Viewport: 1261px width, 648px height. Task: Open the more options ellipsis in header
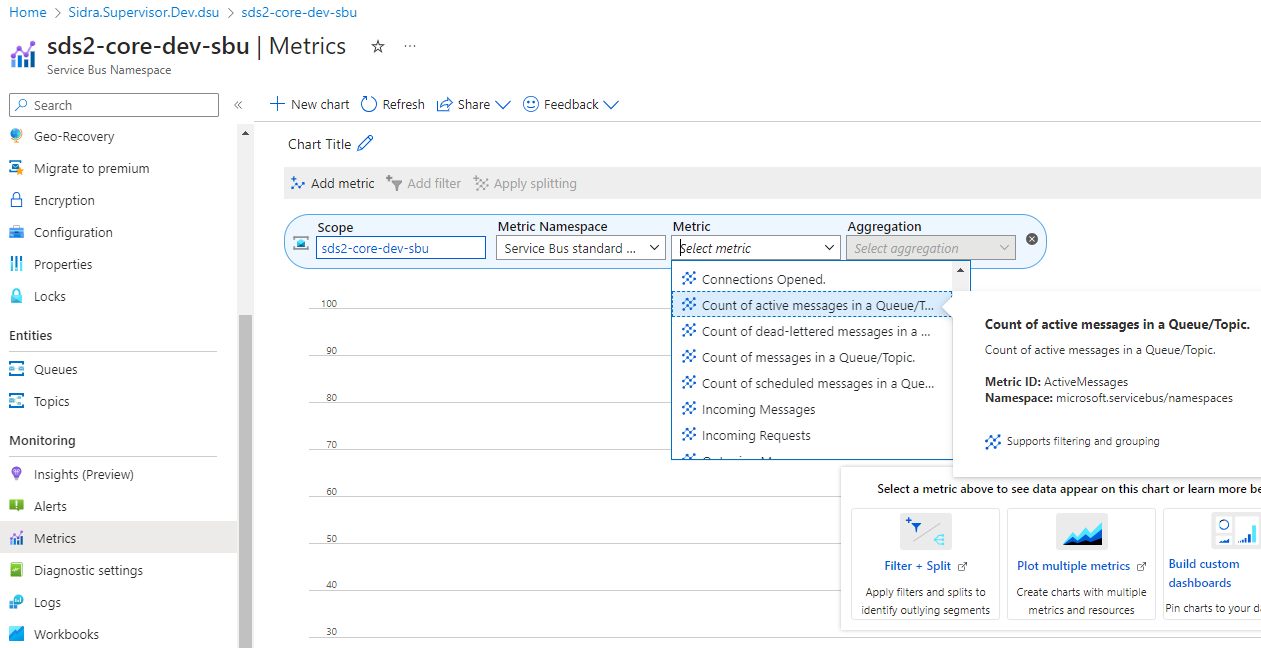tap(410, 47)
